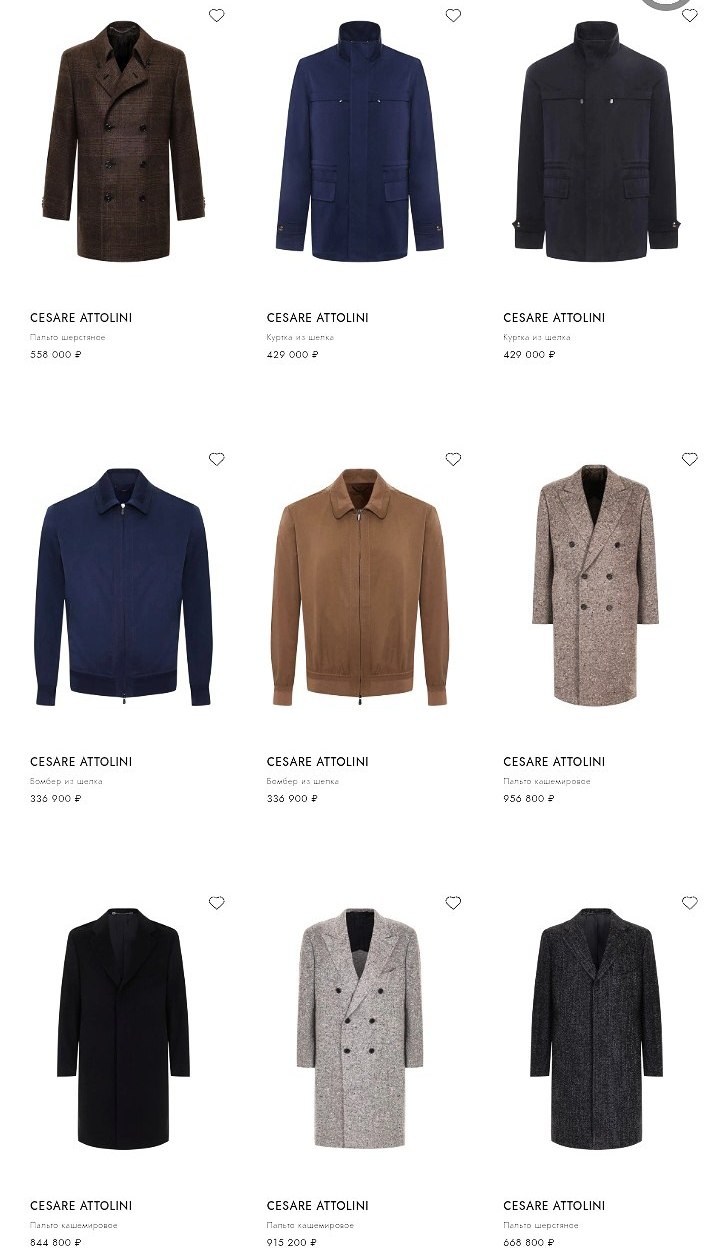
Task: Click the circular button at top right
Action: [x=667, y=3]
